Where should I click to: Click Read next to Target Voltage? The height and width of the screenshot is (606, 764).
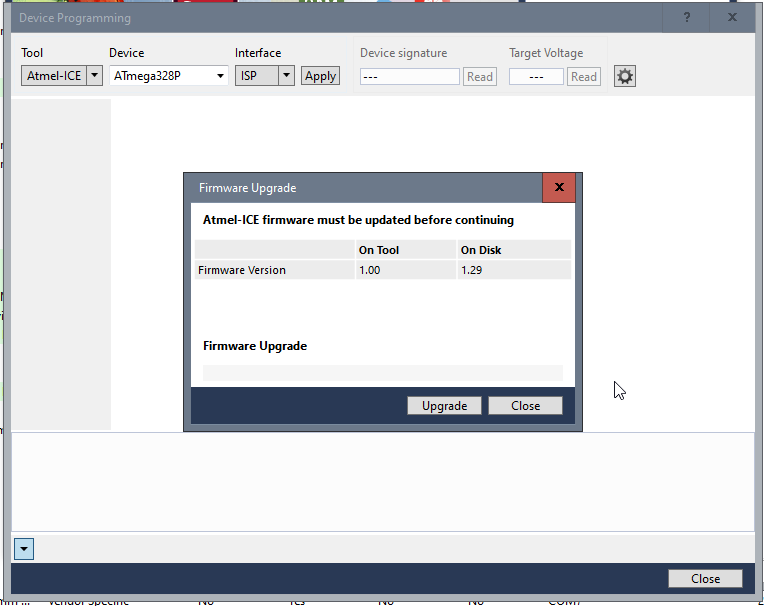point(584,76)
